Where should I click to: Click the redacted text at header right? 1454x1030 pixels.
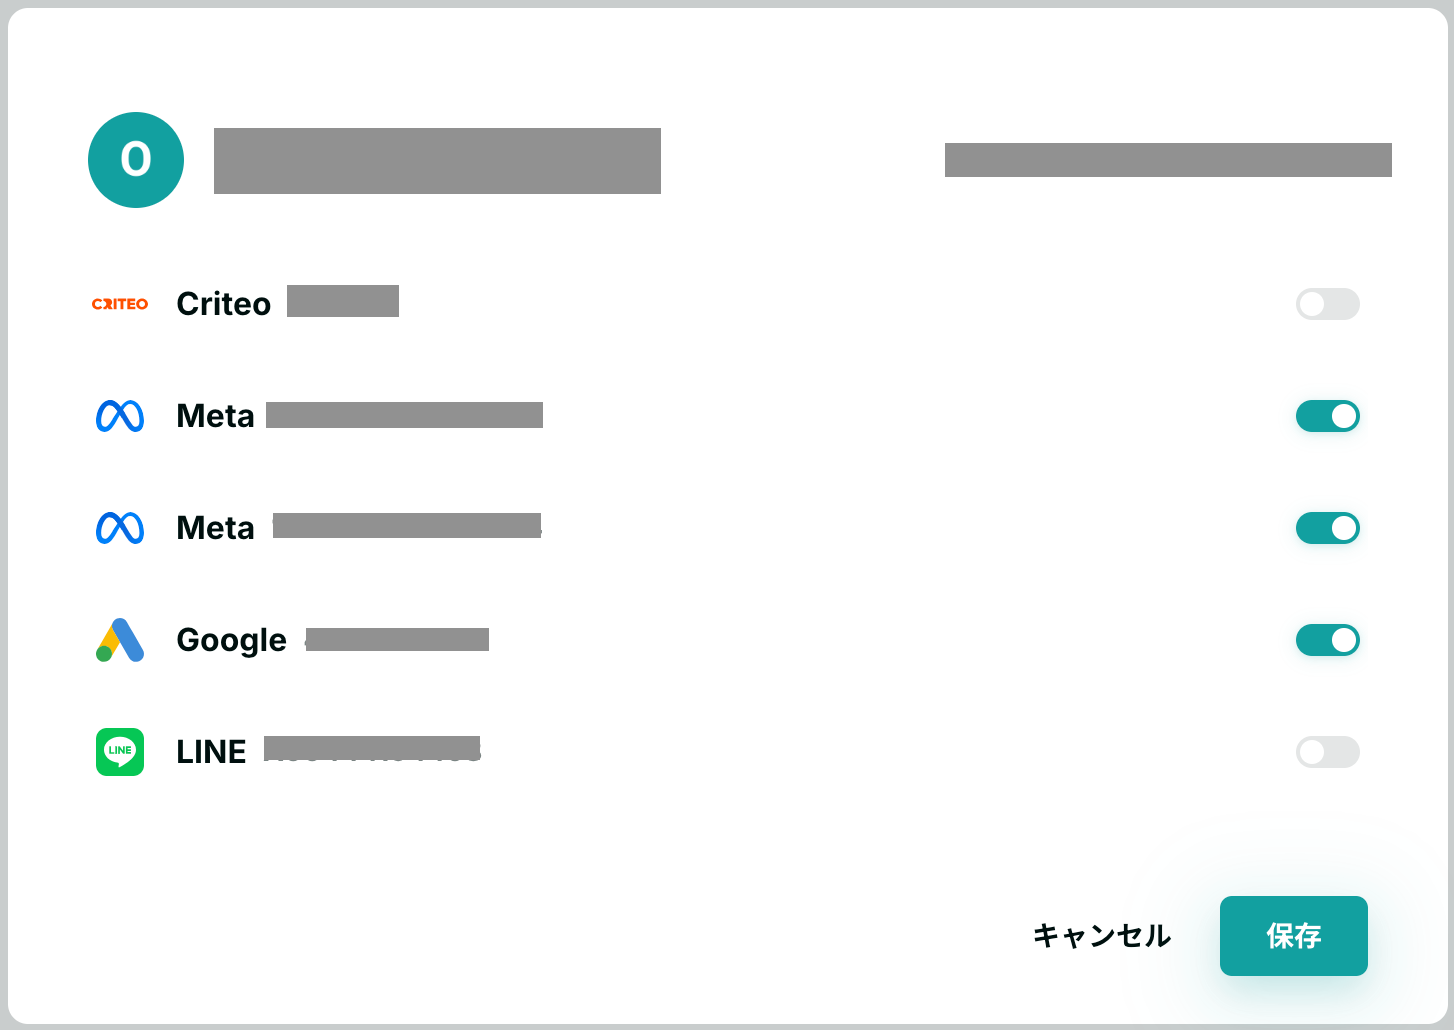pyautogui.click(x=1168, y=160)
